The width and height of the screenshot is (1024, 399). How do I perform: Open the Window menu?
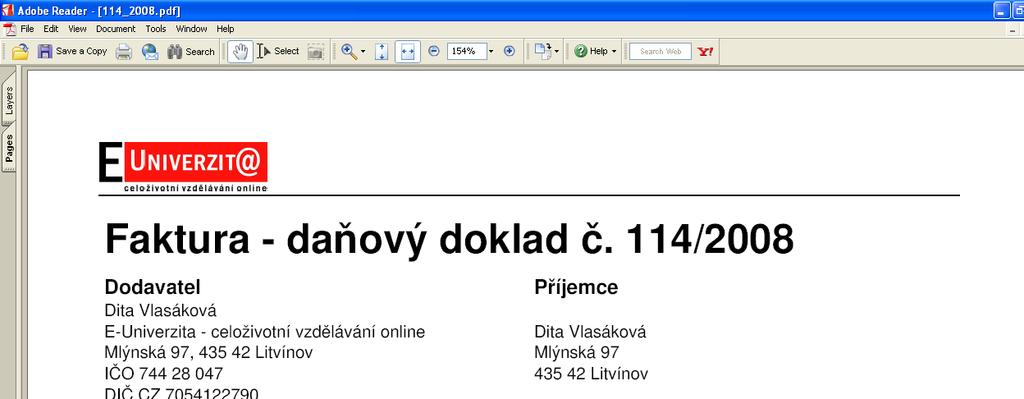191,29
